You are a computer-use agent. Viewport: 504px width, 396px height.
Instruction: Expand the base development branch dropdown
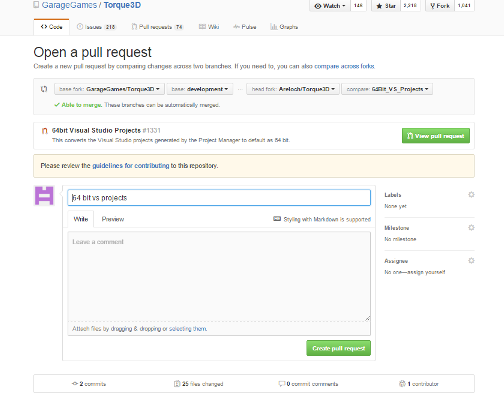click(200, 89)
